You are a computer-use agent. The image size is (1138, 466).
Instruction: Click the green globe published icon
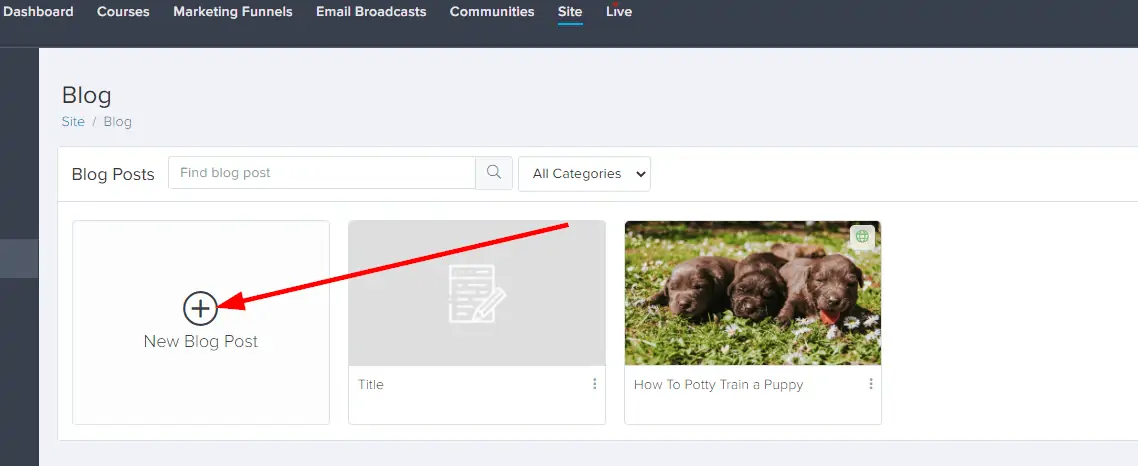coord(862,237)
